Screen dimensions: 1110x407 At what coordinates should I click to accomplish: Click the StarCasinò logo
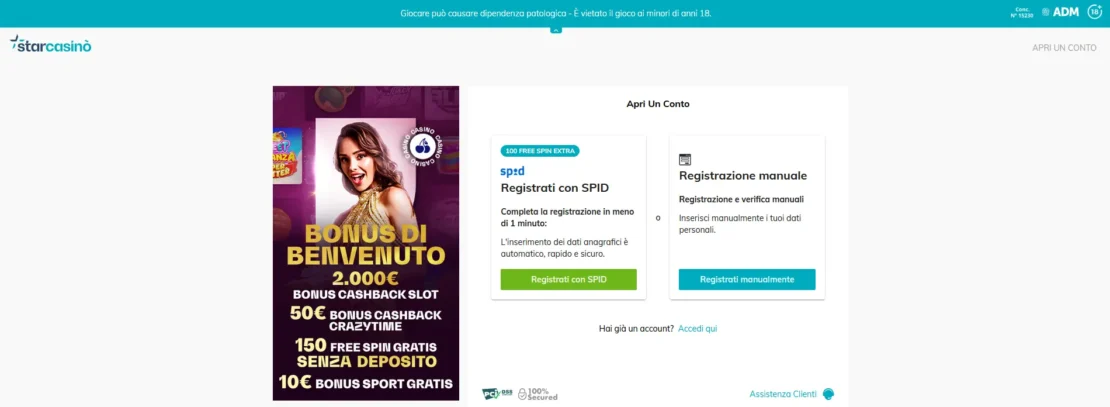[x=50, y=45]
